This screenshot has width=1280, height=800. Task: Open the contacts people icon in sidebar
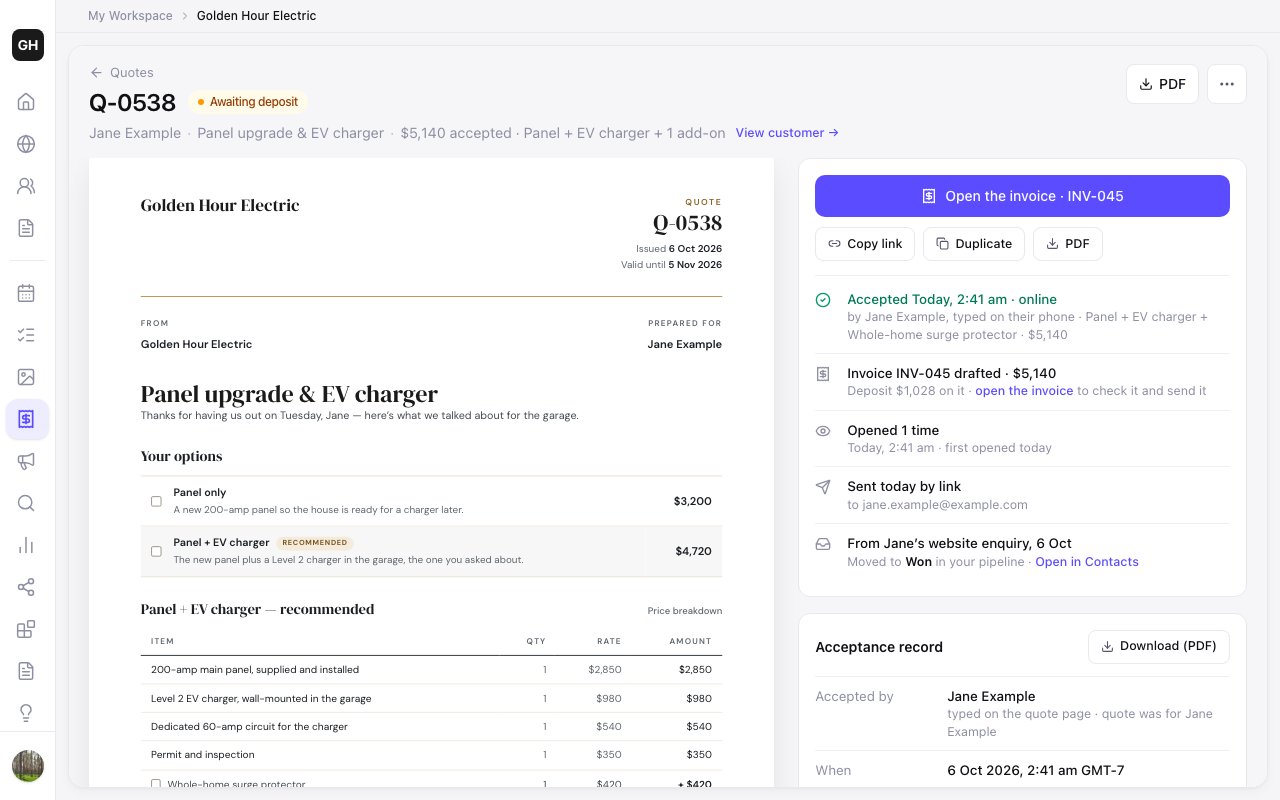click(27, 186)
